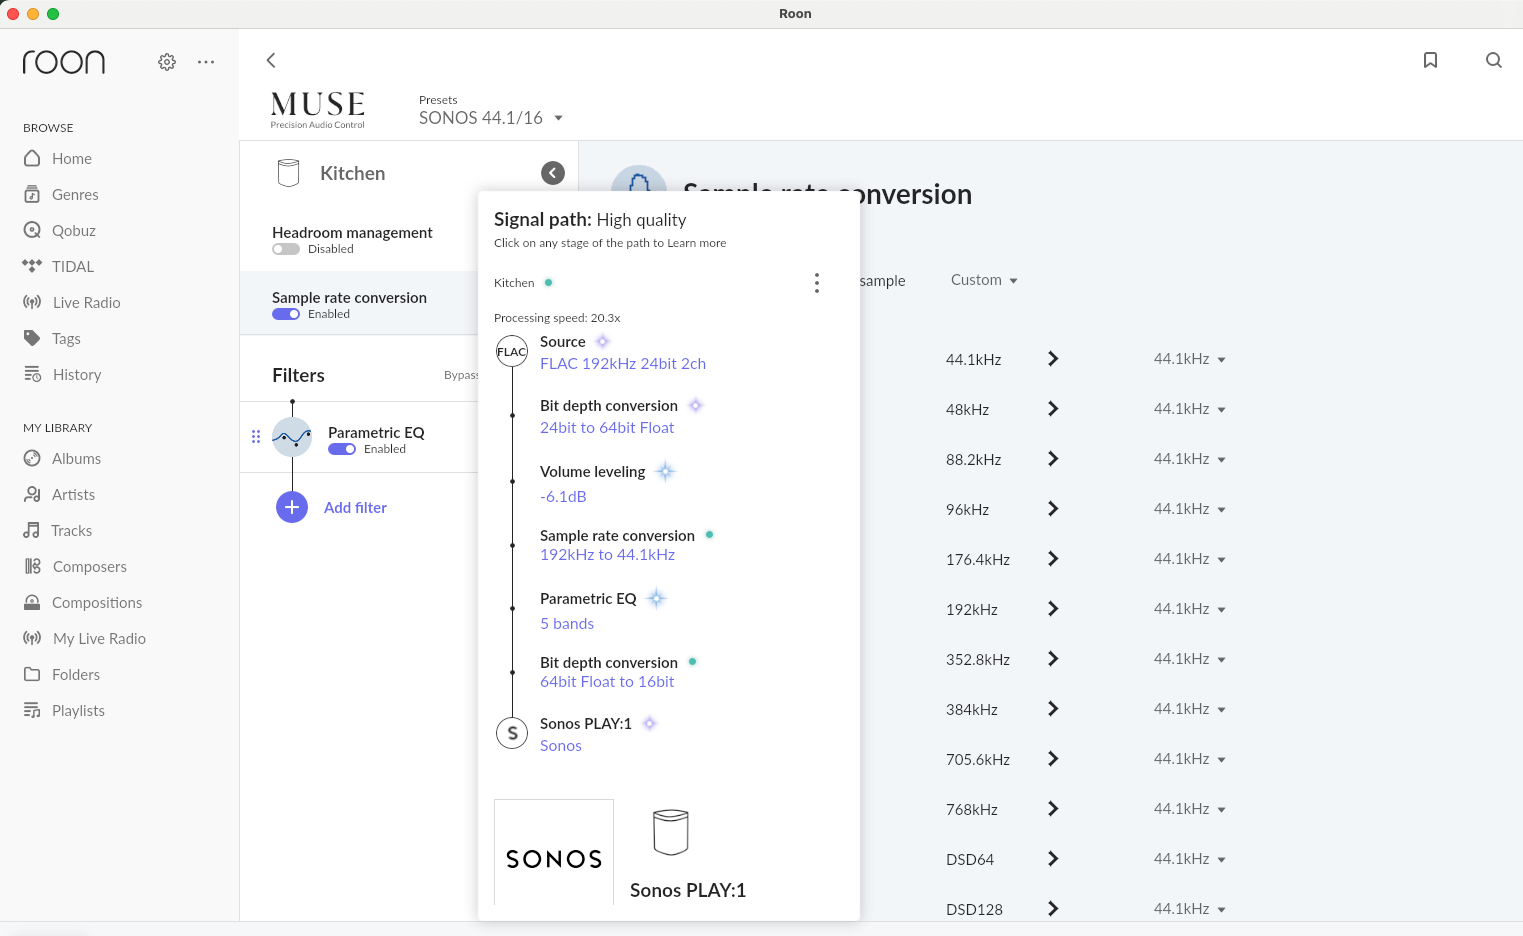This screenshot has width=1523, height=936.
Task: Open the Custom dropdown
Action: tap(984, 280)
